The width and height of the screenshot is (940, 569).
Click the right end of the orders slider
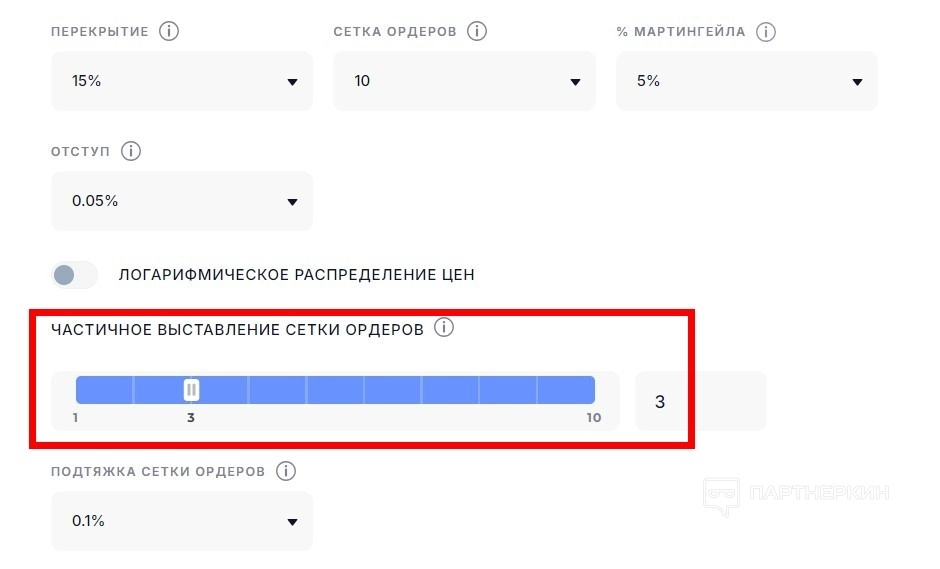point(590,390)
